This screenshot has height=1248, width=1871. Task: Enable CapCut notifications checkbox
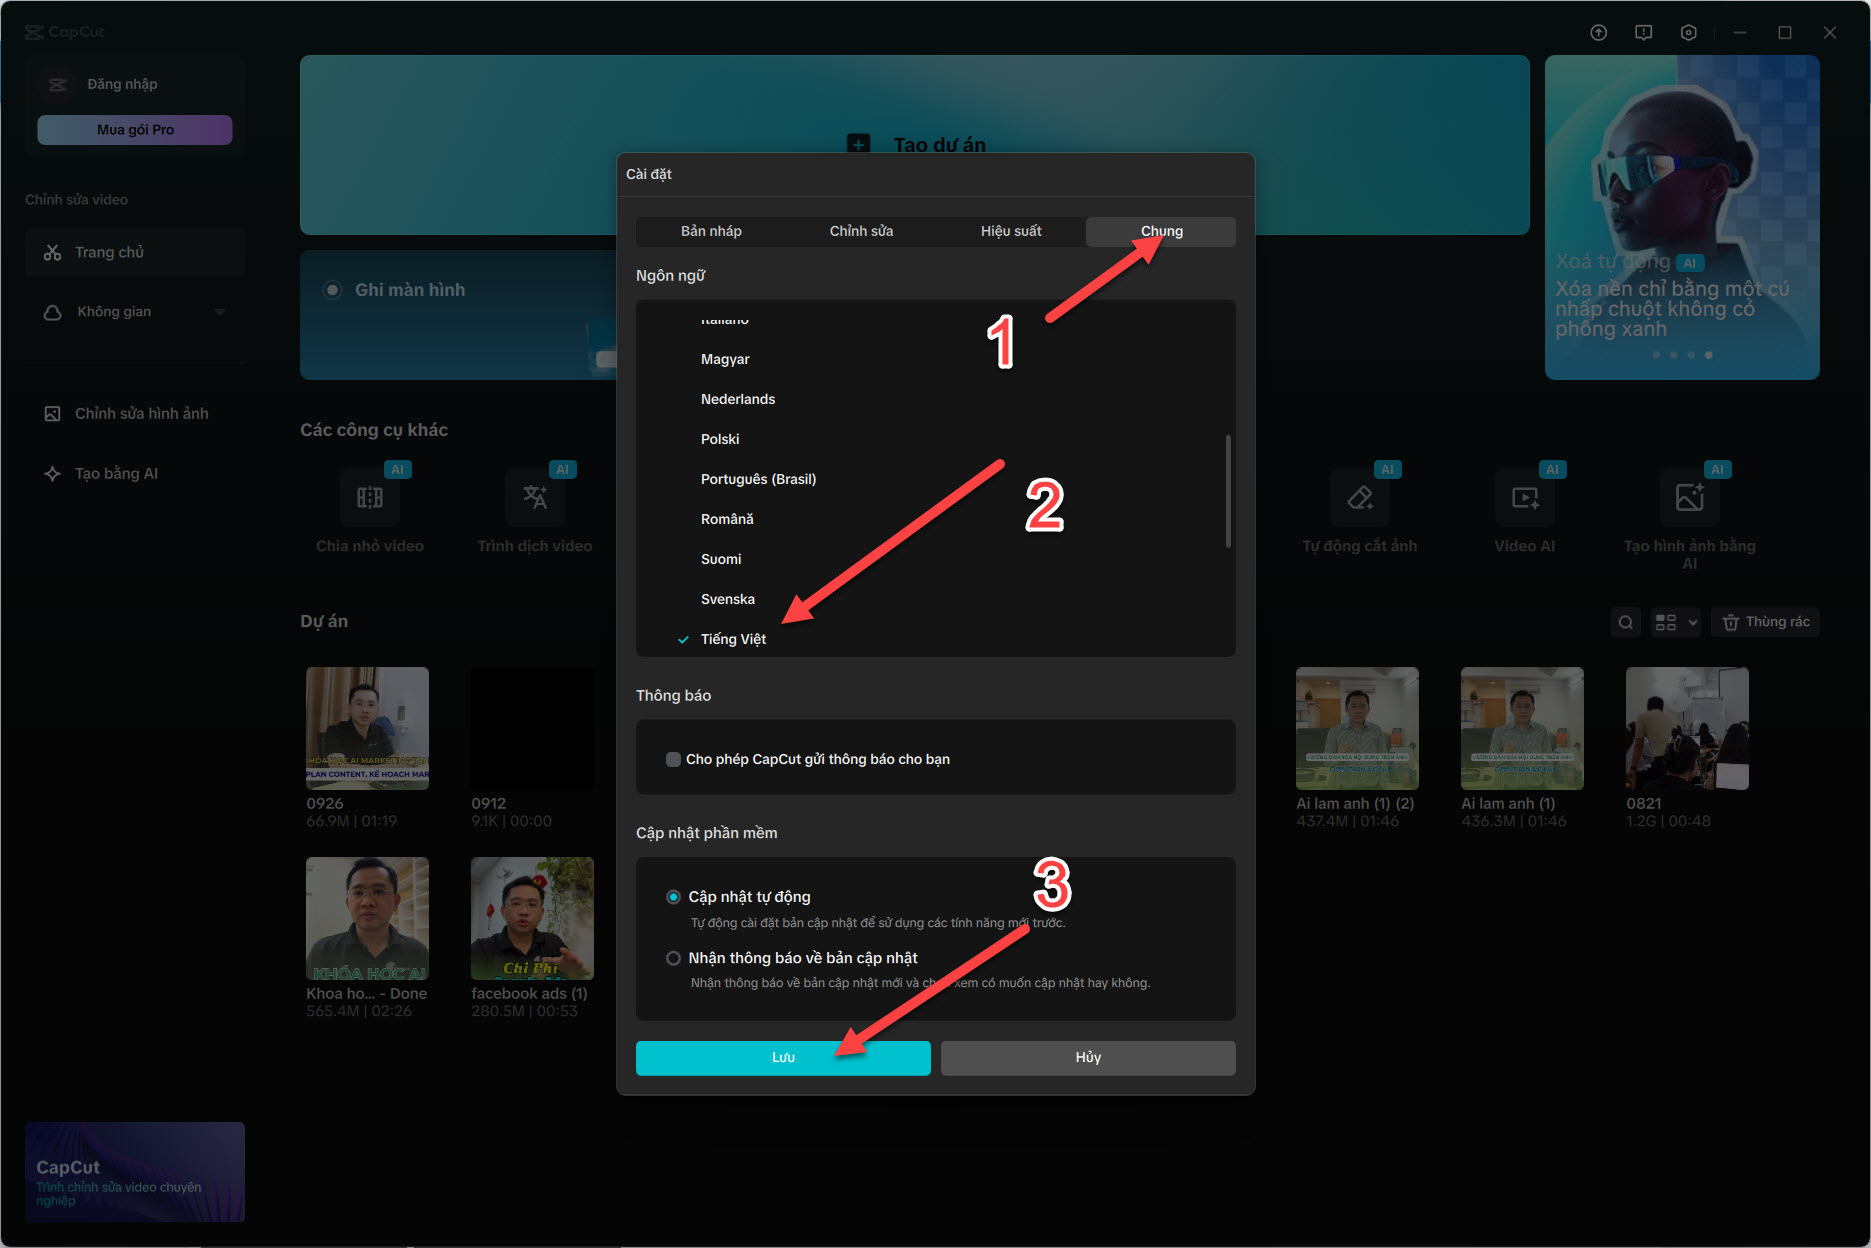point(673,759)
